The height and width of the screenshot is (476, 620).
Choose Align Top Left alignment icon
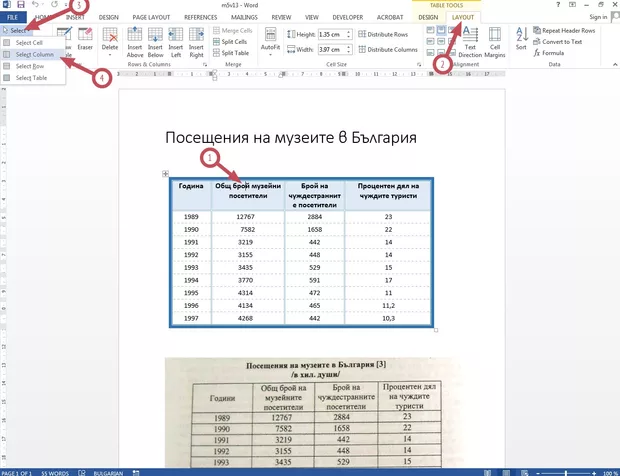431,30
